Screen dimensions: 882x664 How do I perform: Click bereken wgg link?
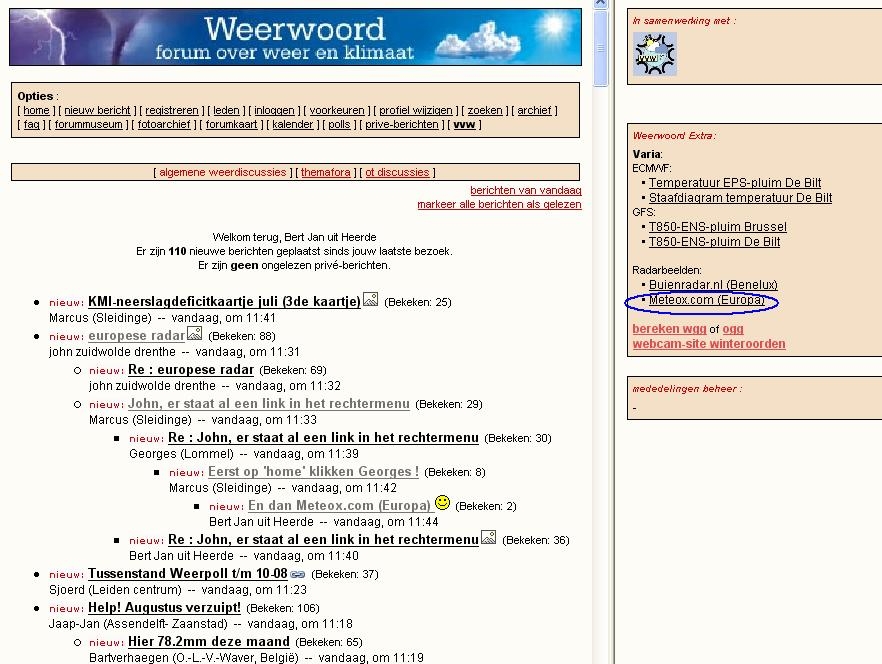click(x=669, y=329)
